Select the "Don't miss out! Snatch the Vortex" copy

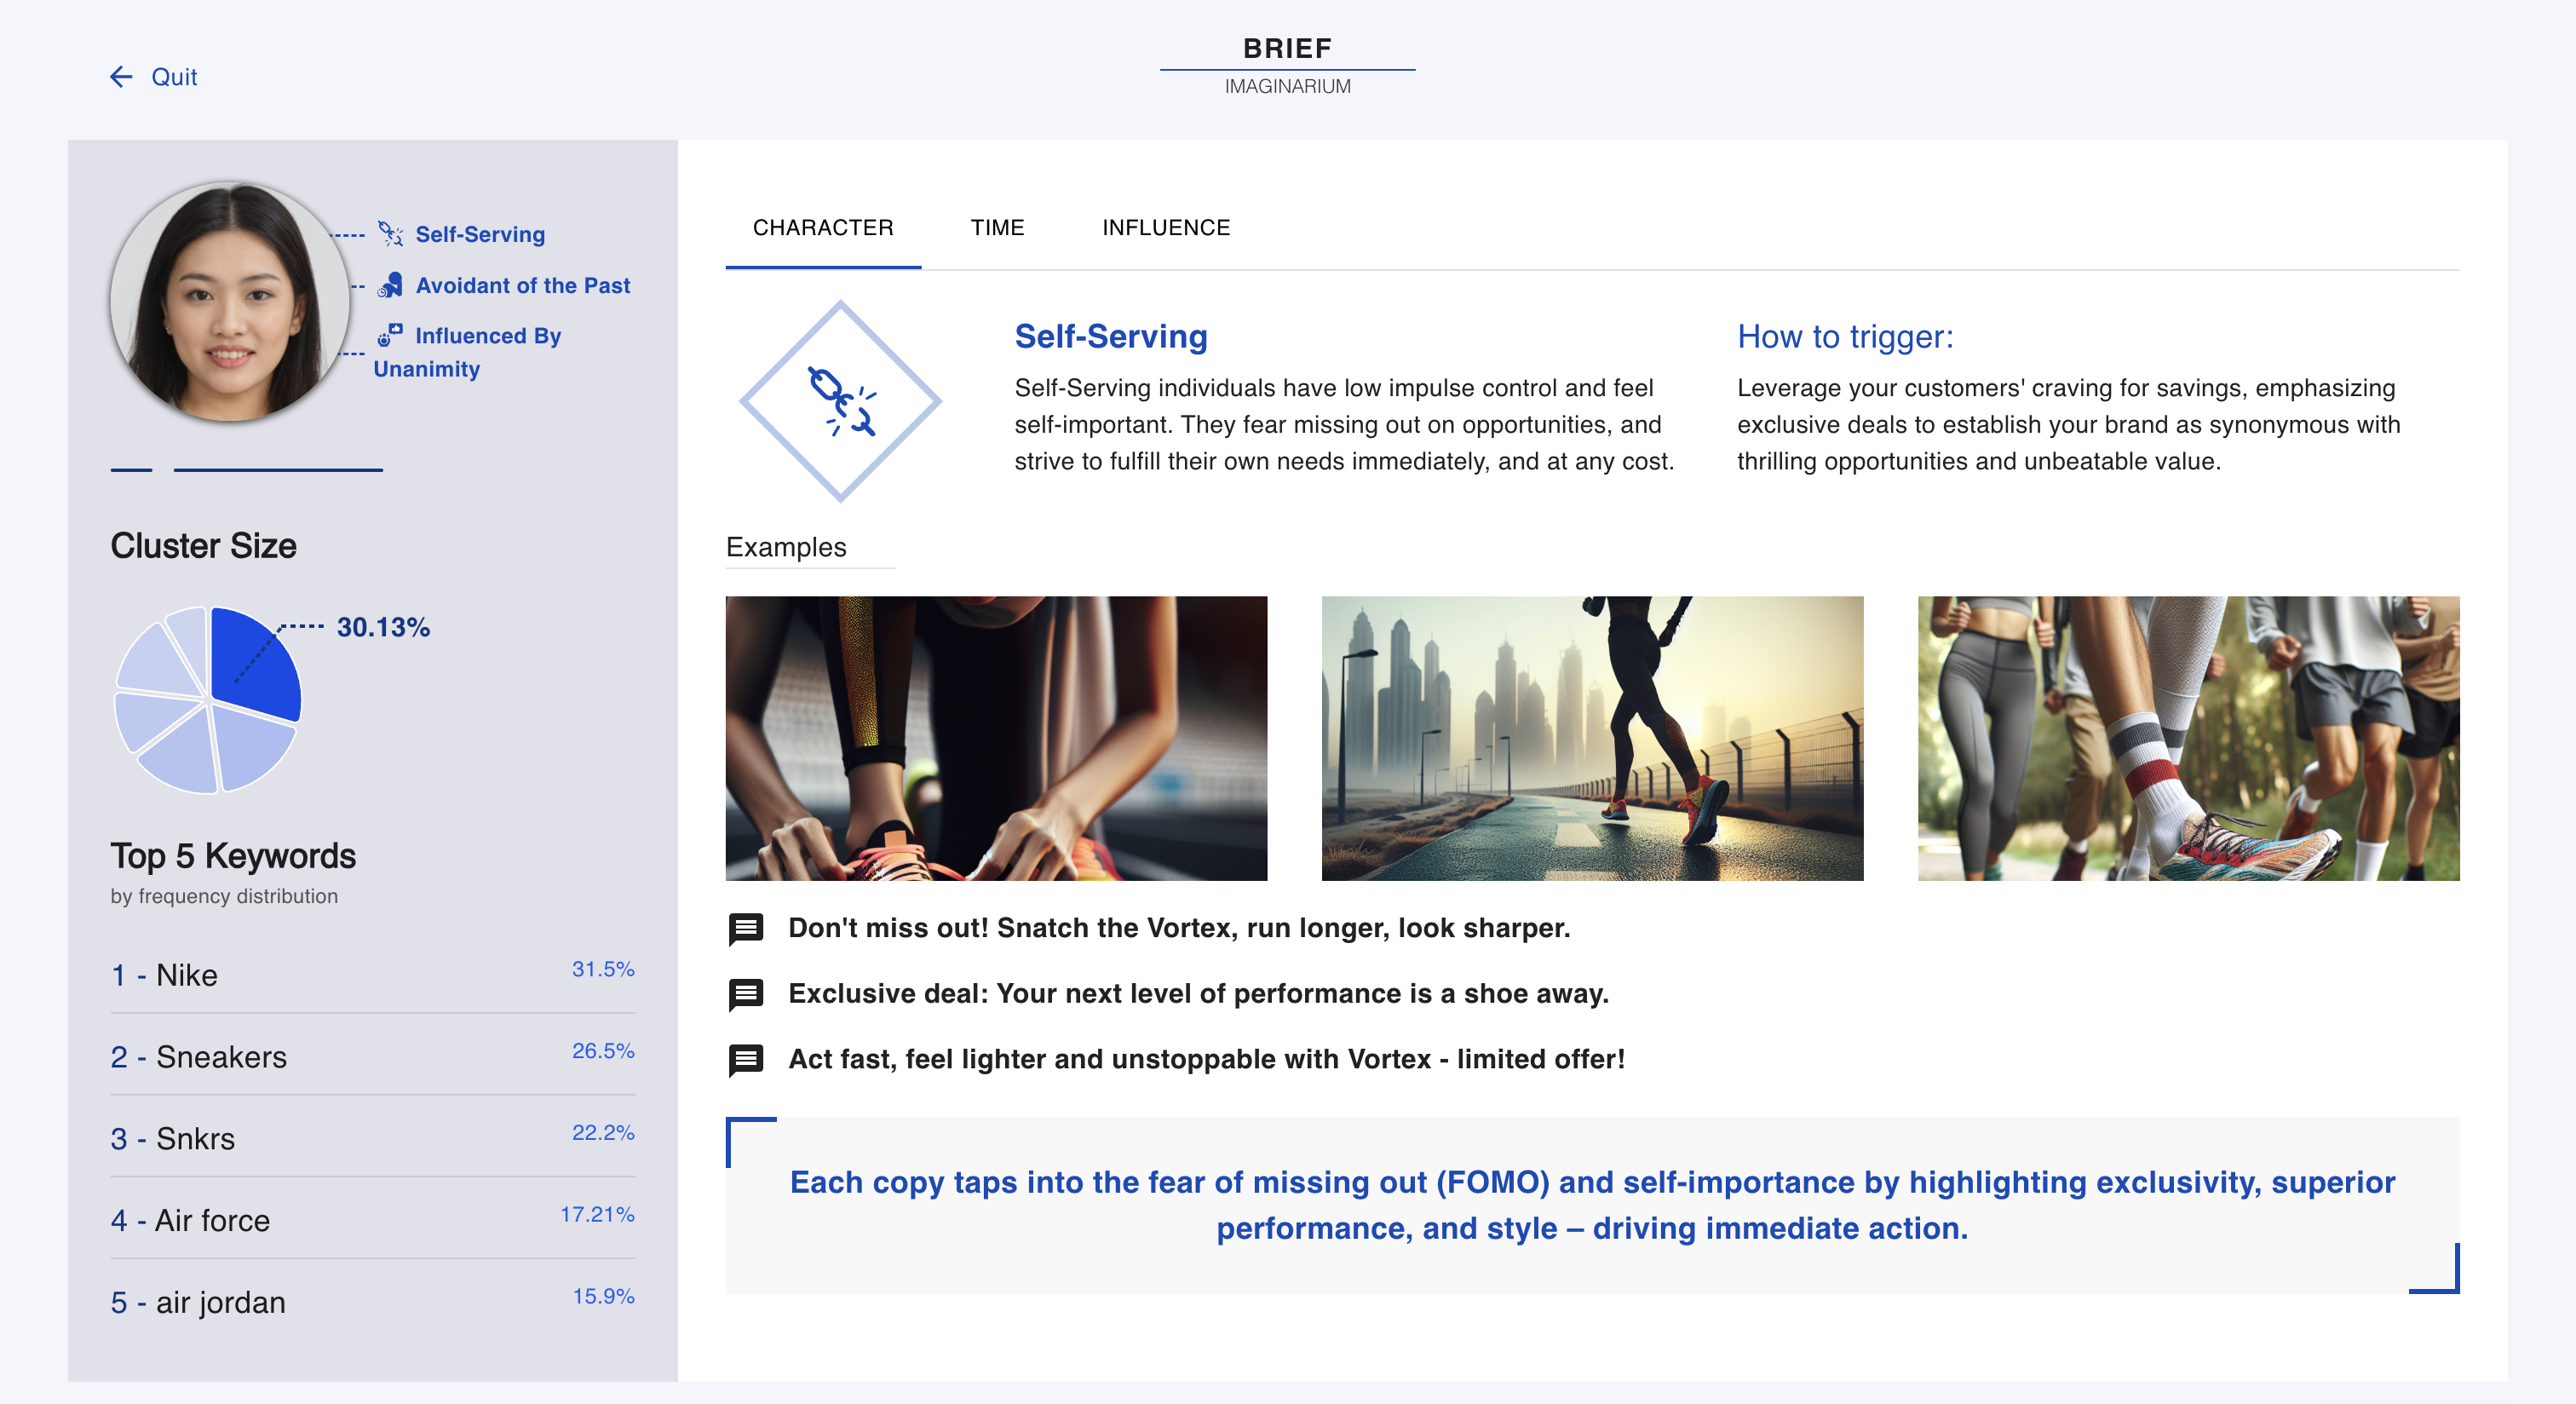pyautogui.click(x=1179, y=928)
